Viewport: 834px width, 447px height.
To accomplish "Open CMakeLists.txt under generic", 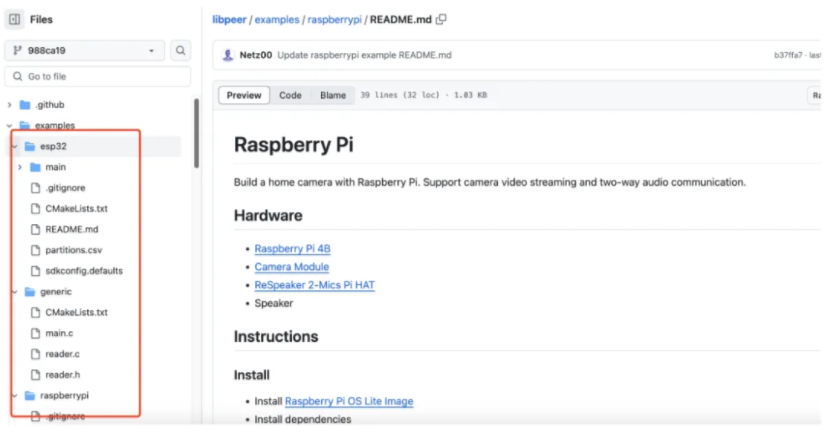I will [x=76, y=312].
